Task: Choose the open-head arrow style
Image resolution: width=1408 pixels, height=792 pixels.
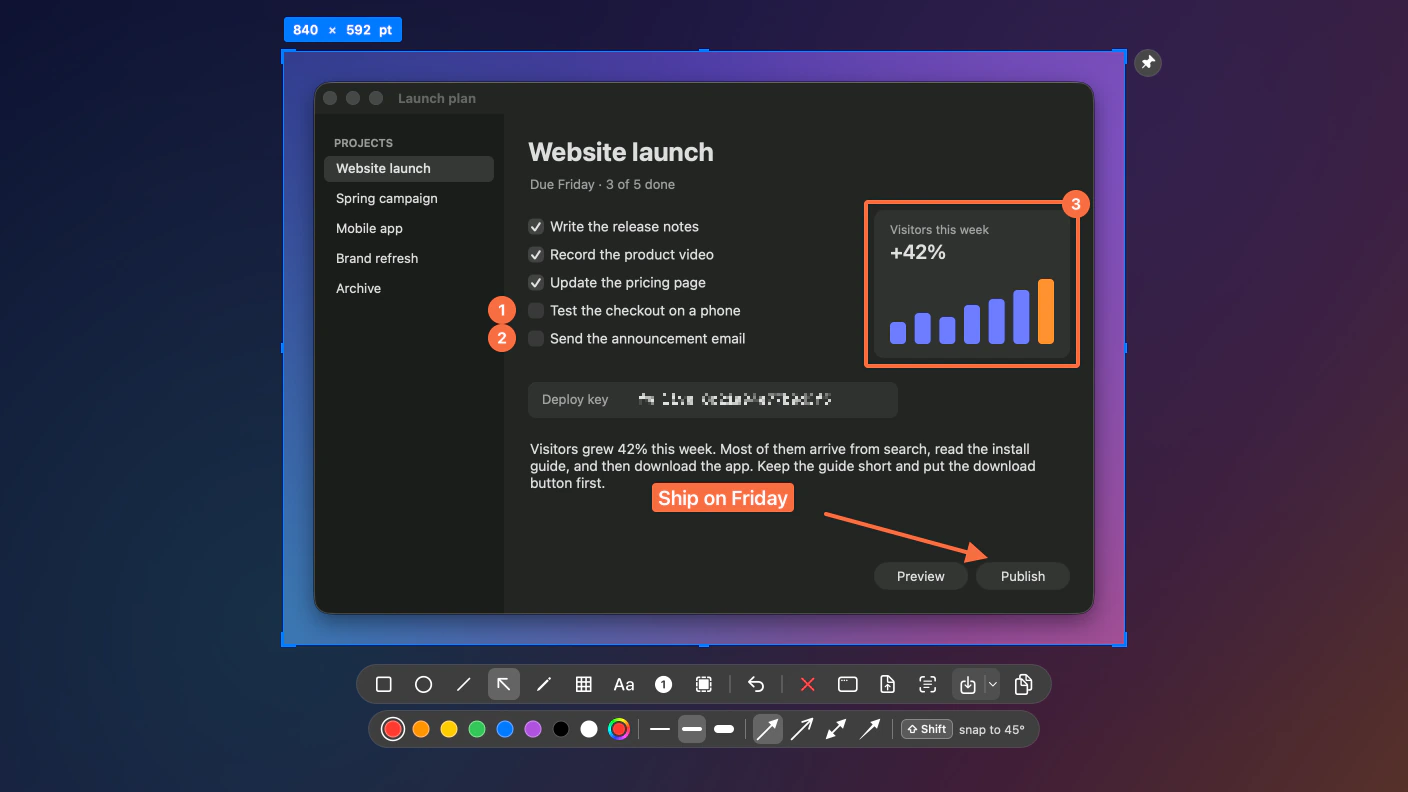Action: pyautogui.click(x=802, y=729)
